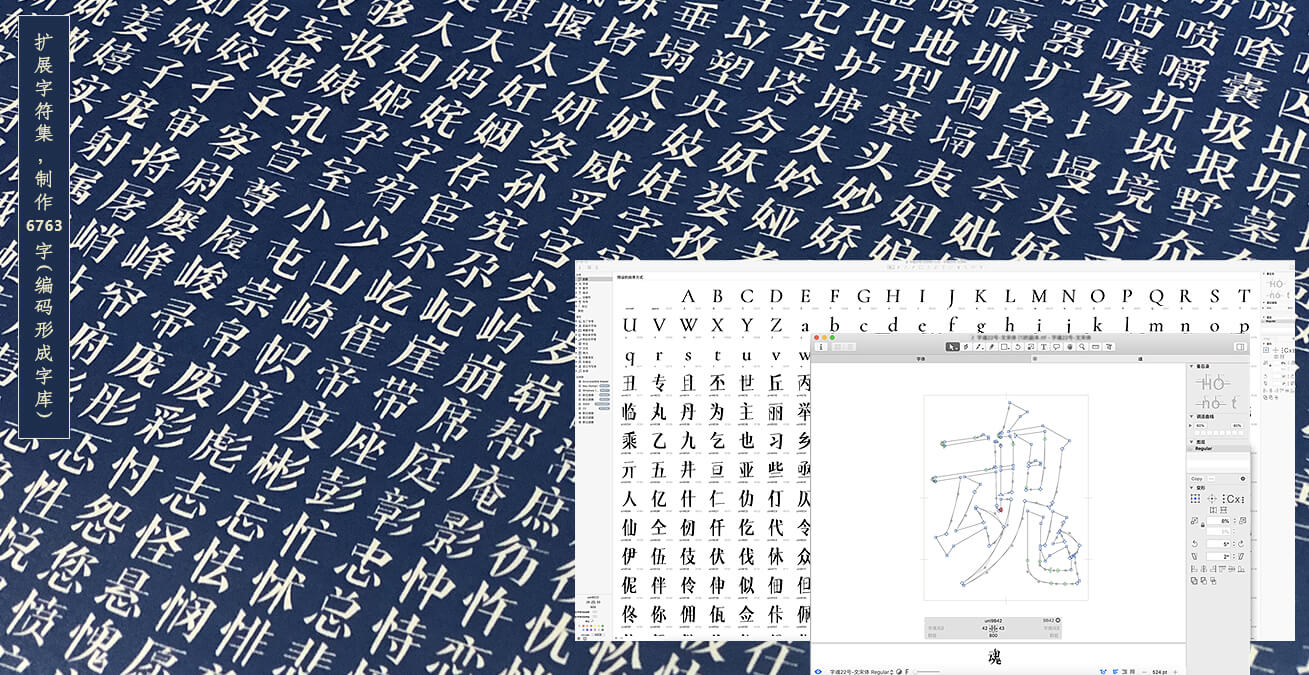1309x675 pixels.
Task: Select glyph G in the font view
Action: (x=863, y=296)
